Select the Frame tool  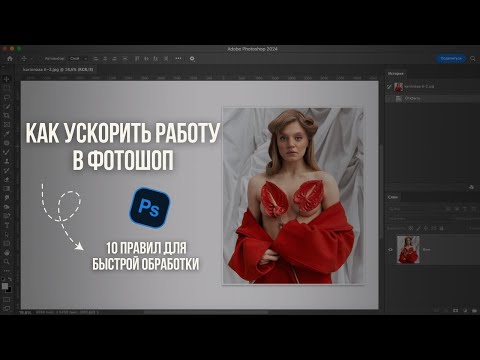(6, 125)
